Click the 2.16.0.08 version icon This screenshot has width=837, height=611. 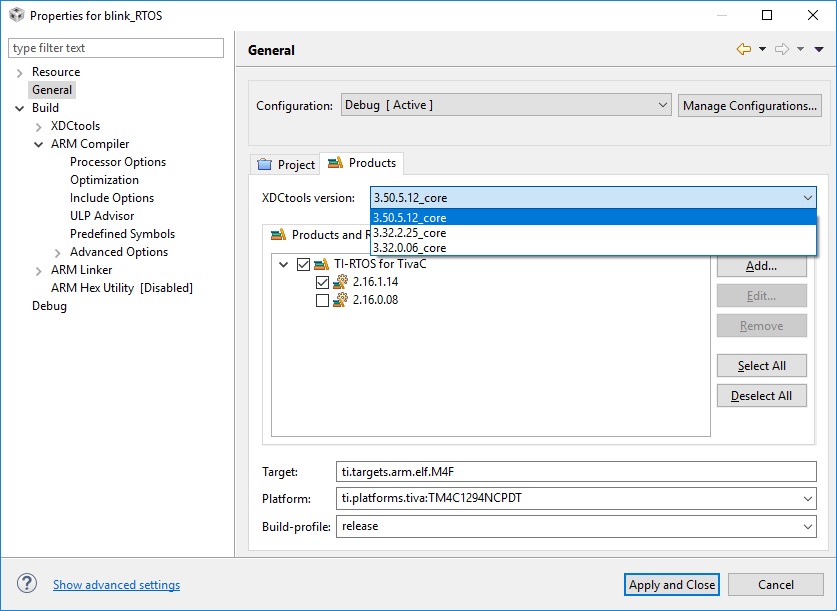pyautogui.click(x=340, y=300)
